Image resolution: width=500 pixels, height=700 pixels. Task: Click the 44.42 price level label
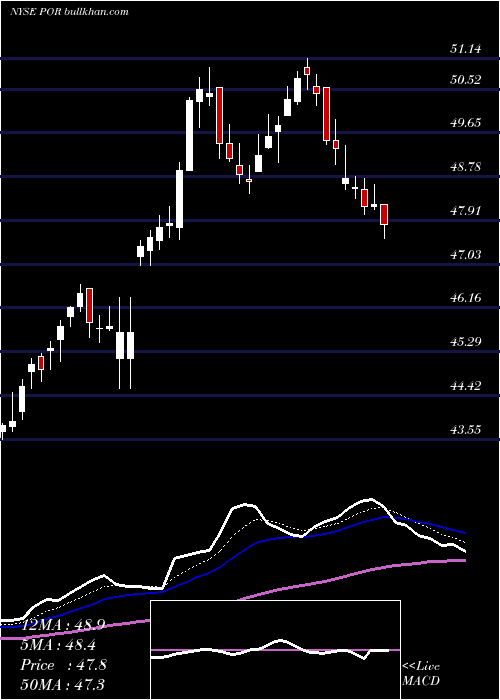coord(466,386)
